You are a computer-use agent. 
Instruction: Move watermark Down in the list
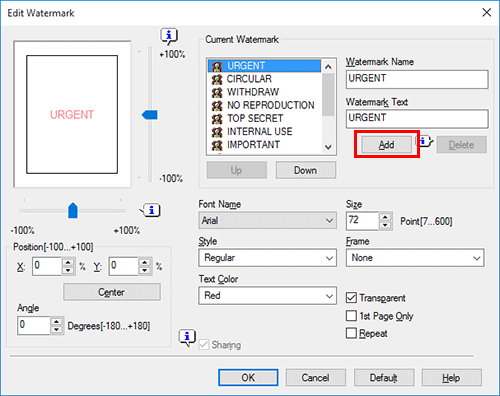tap(306, 170)
